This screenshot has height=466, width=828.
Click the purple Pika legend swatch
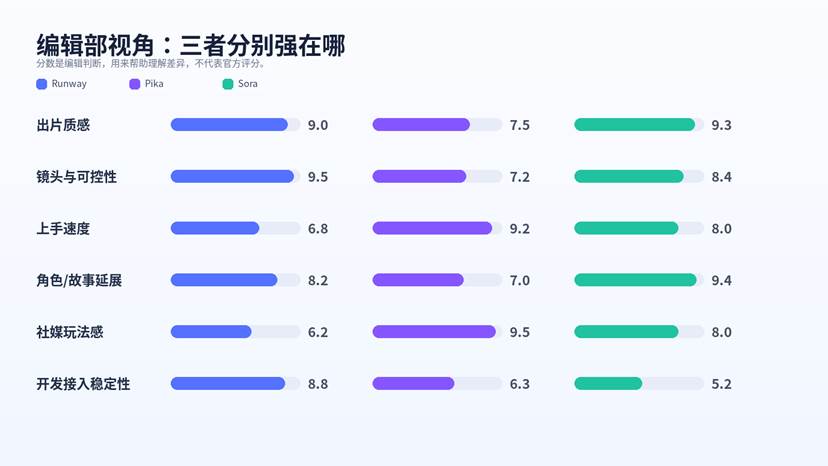135,84
